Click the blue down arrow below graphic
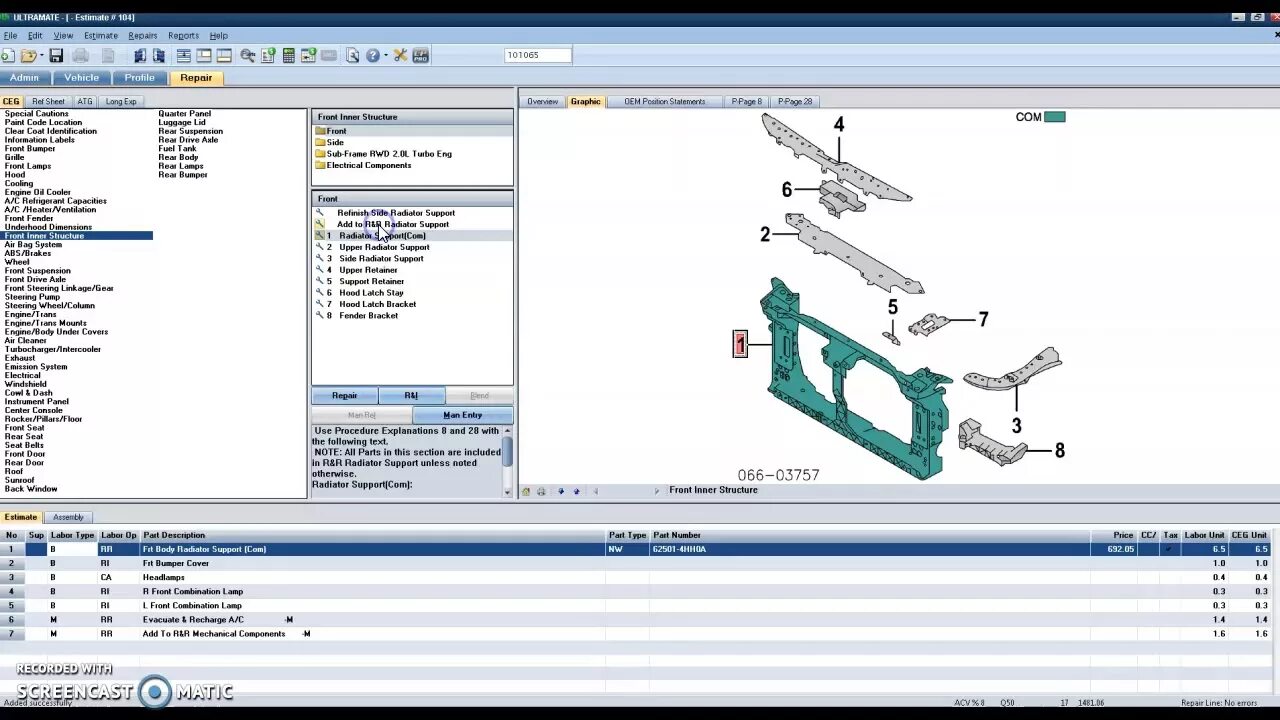 [561, 491]
